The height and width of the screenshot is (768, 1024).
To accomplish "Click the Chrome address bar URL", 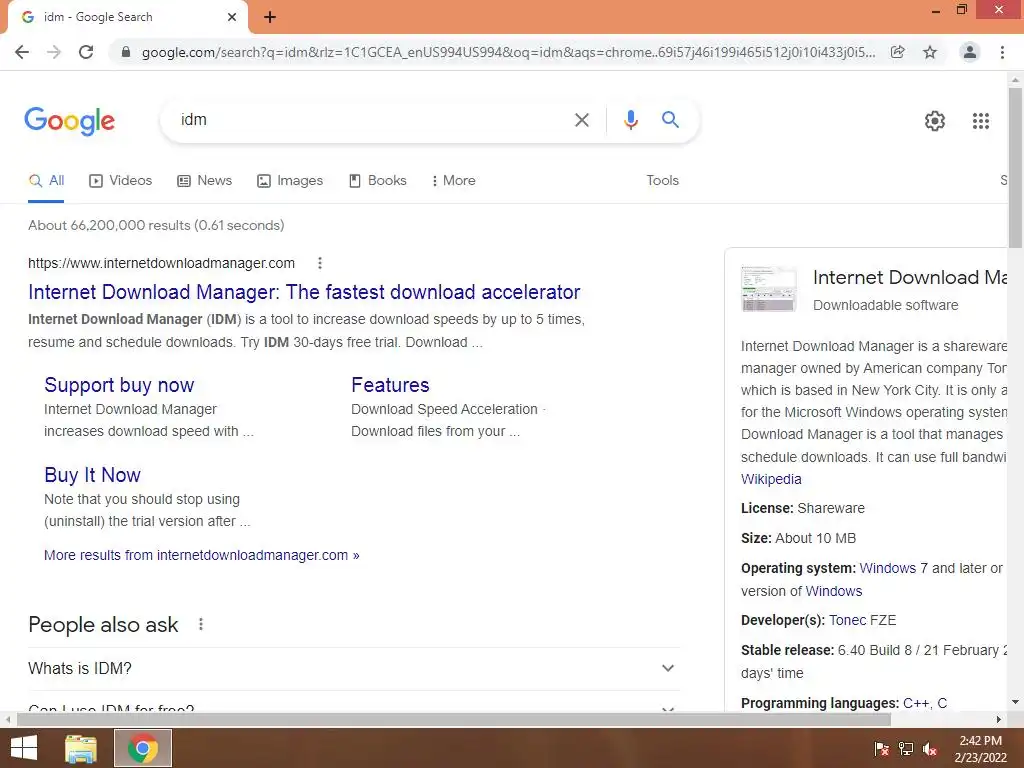I will [508, 52].
